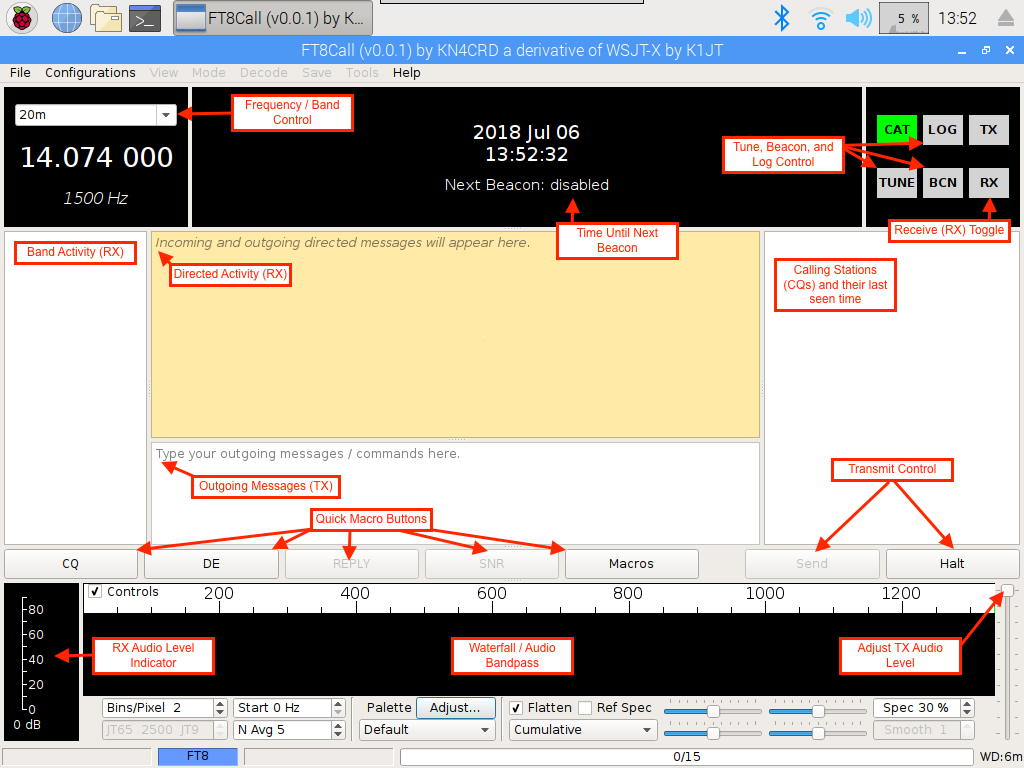Open the File menu

tap(20, 72)
